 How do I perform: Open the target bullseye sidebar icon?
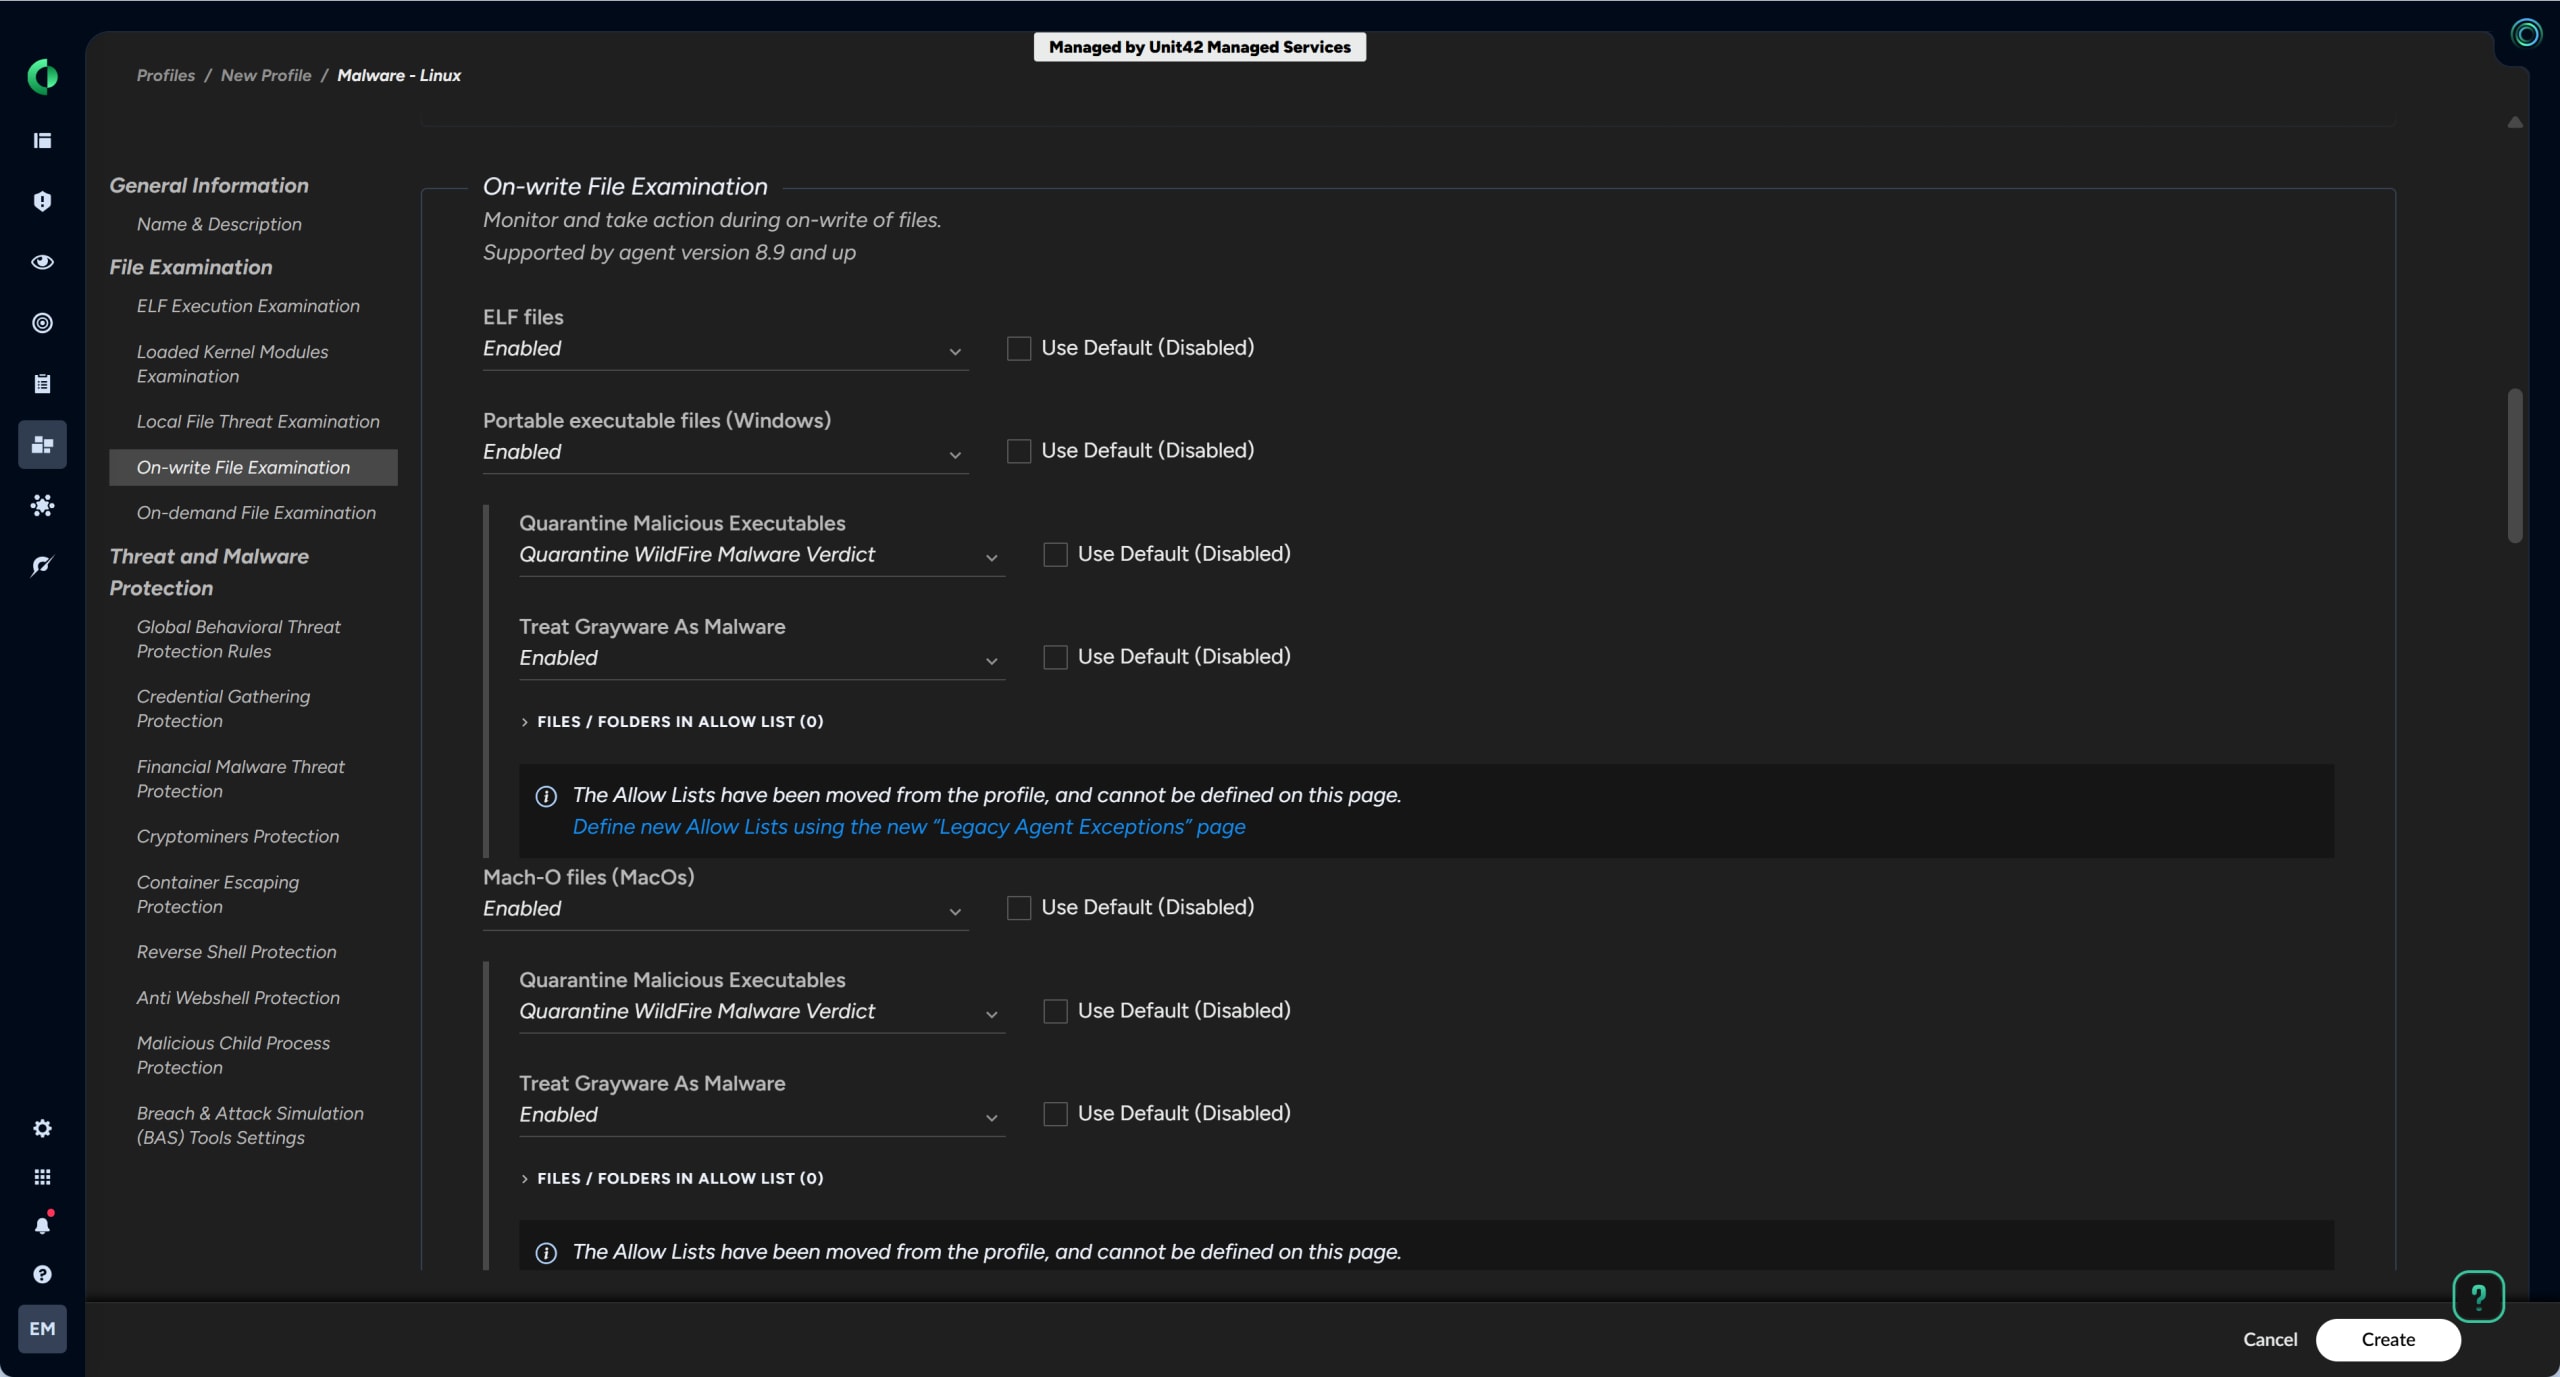(42, 323)
